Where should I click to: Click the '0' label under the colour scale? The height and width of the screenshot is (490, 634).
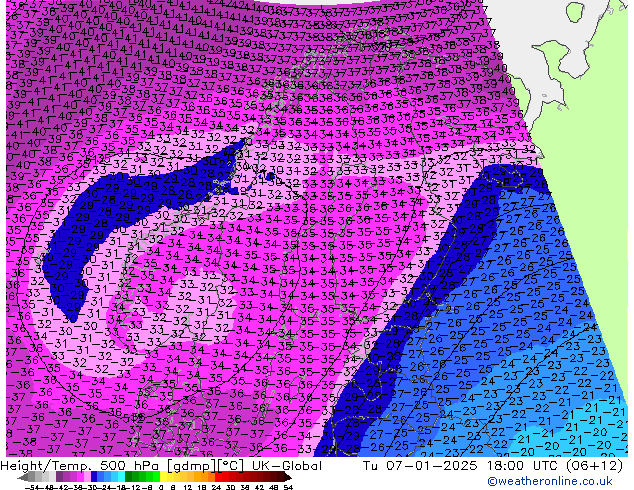(161, 488)
